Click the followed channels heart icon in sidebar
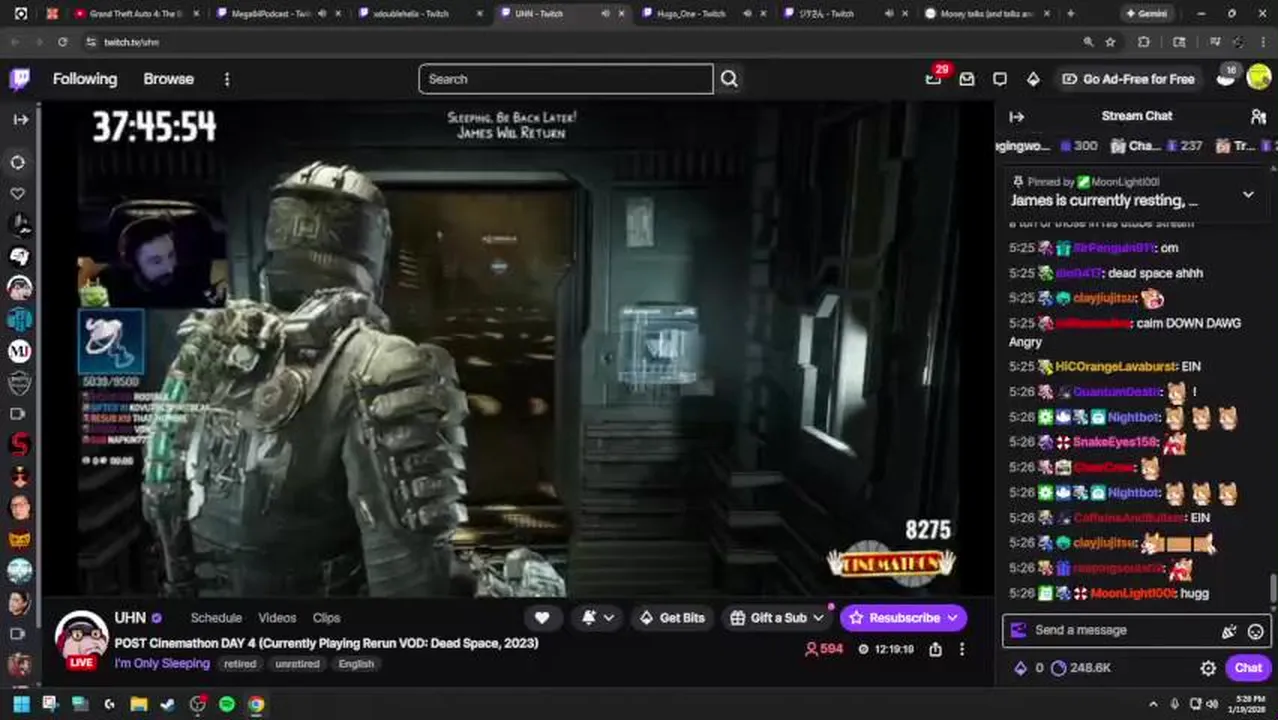The width and height of the screenshot is (1278, 720). [18, 193]
